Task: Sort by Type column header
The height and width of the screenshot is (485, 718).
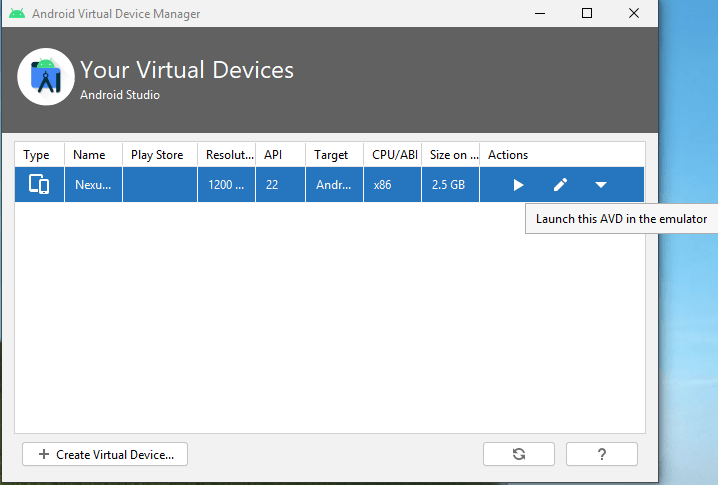Action: 39,155
